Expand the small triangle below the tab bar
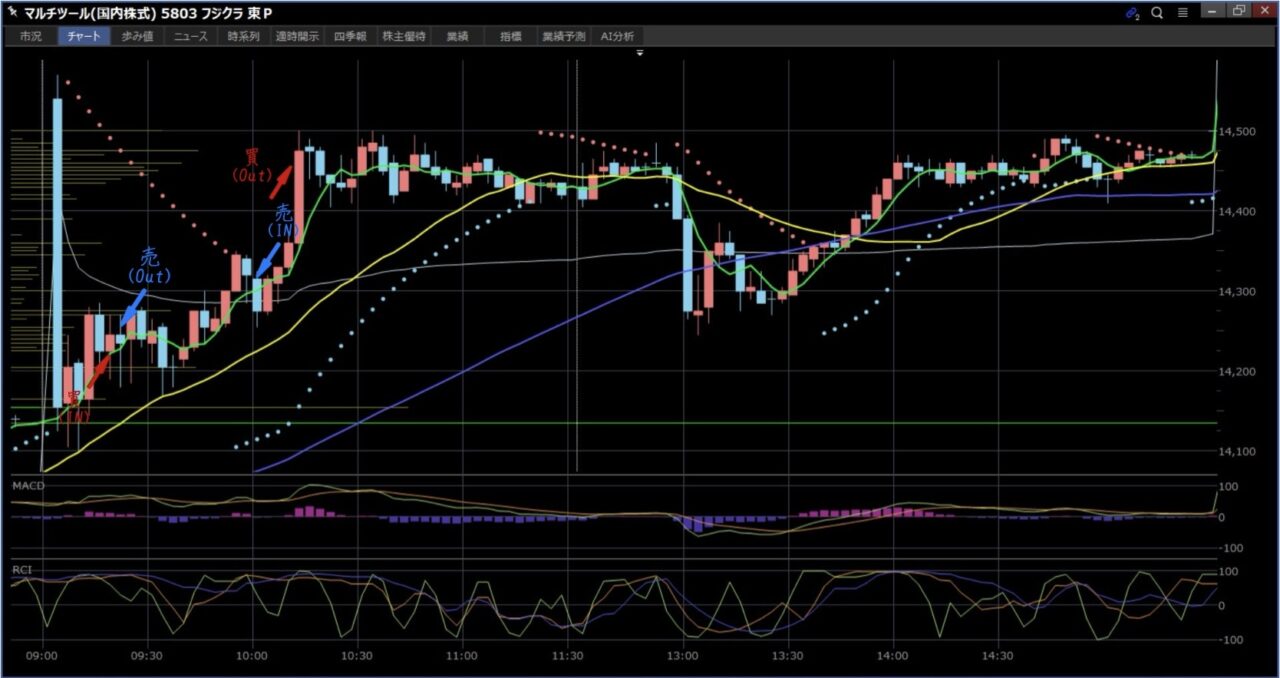 (x=640, y=52)
